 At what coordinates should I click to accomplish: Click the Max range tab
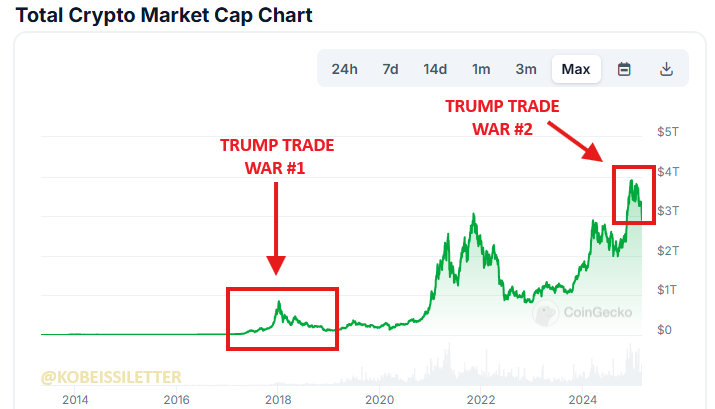click(x=576, y=69)
